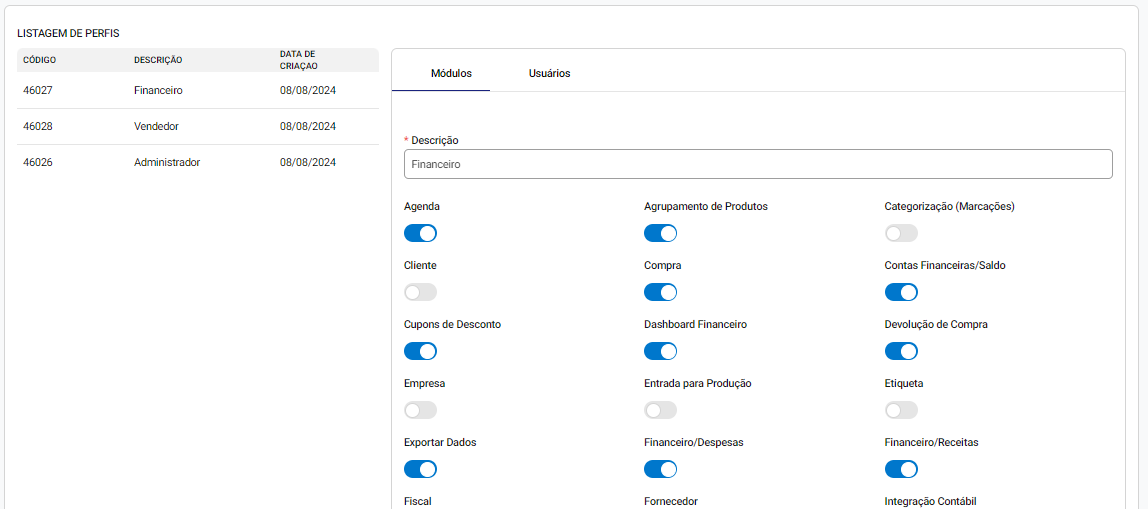
Task: Turn off Contas Financeiras/Saldo toggle
Action: (x=901, y=292)
